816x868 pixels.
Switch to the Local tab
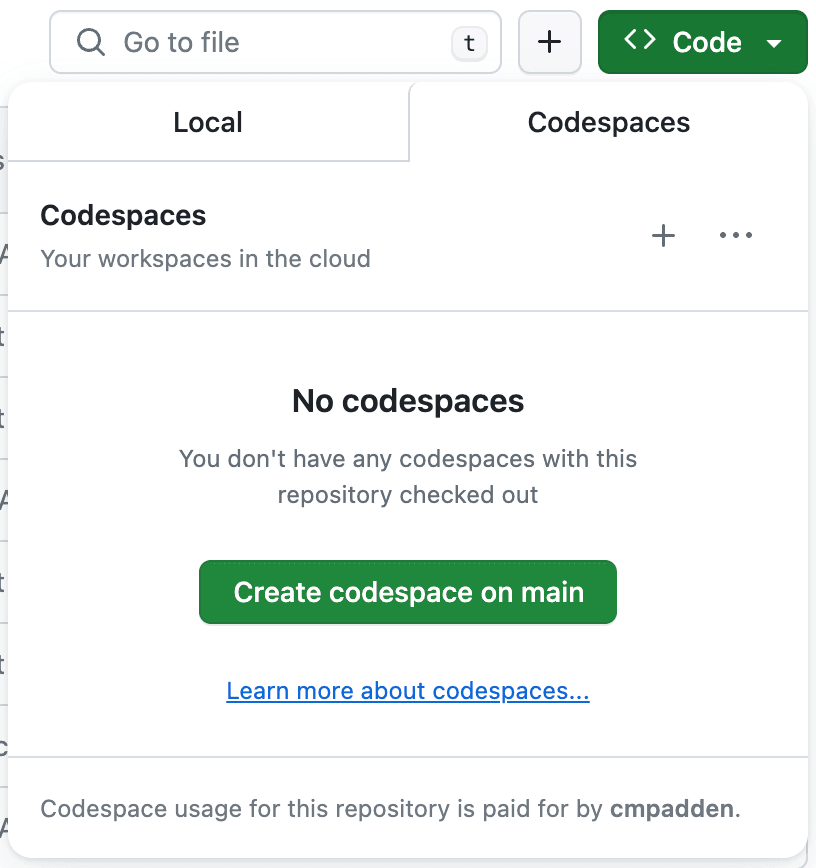coord(207,122)
